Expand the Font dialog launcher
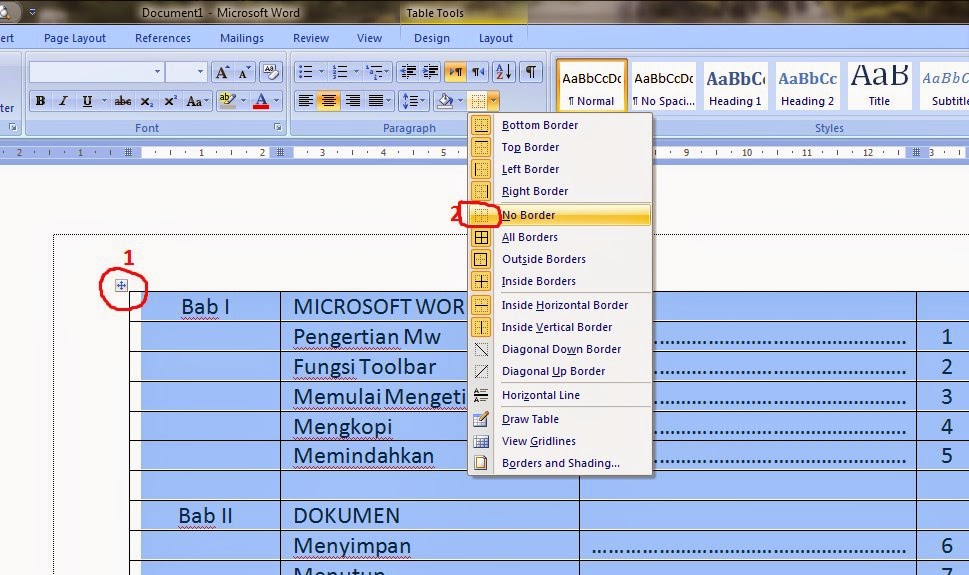The image size is (969, 575). (278, 127)
